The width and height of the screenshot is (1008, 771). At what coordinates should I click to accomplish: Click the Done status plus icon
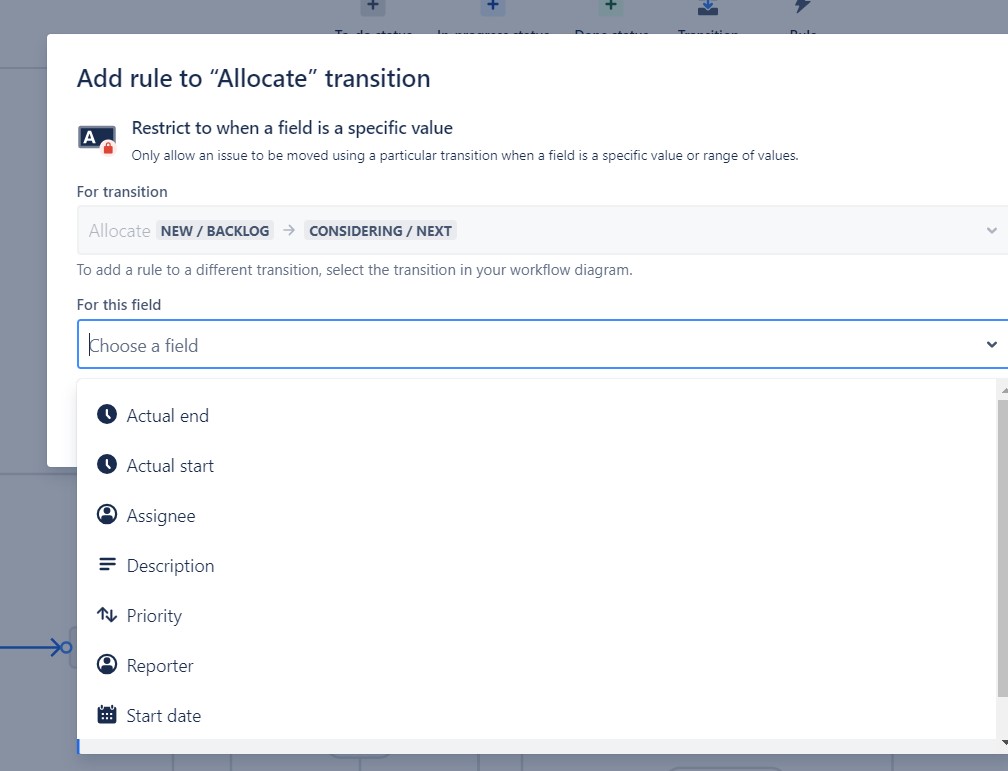[611, 6]
